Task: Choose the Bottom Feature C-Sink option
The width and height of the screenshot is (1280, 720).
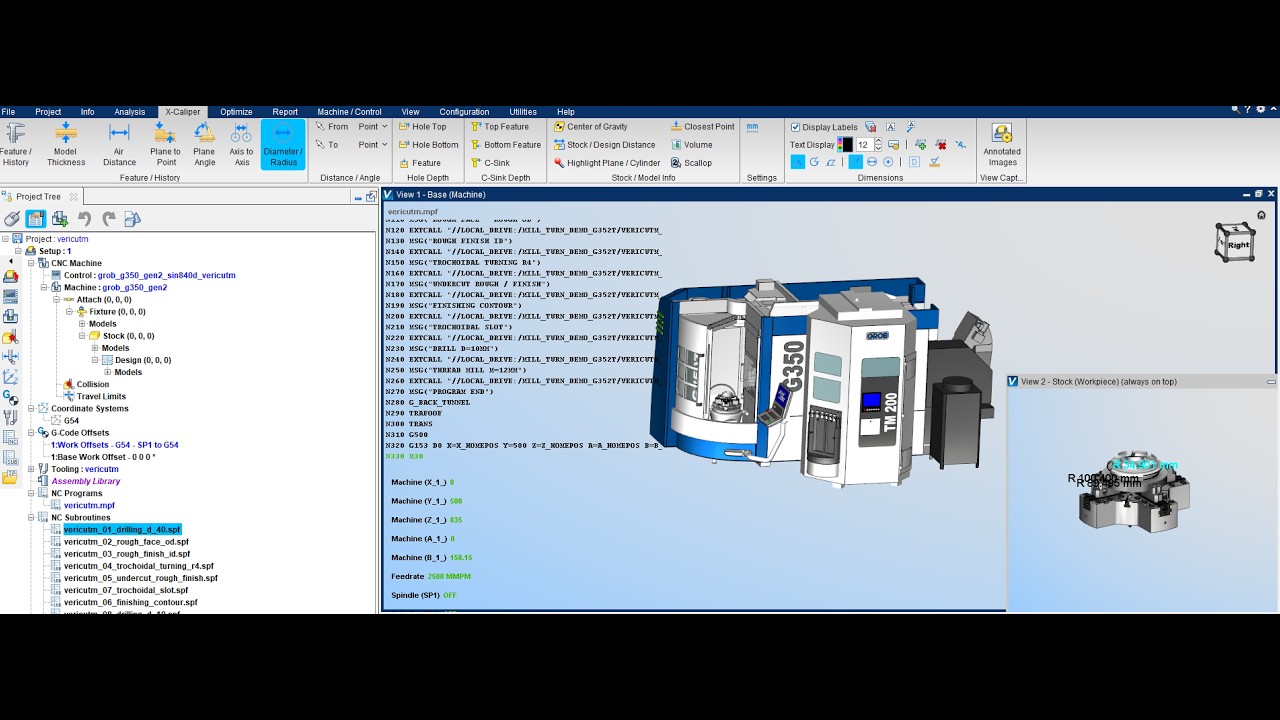Action: click(505, 145)
